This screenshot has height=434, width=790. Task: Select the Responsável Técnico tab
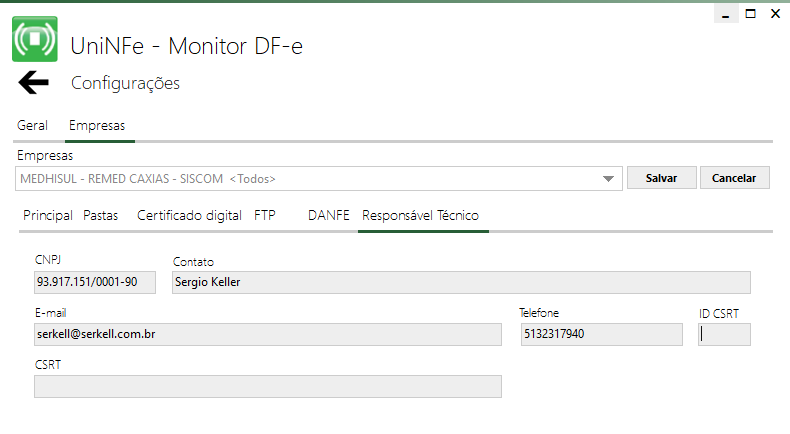tap(420, 216)
